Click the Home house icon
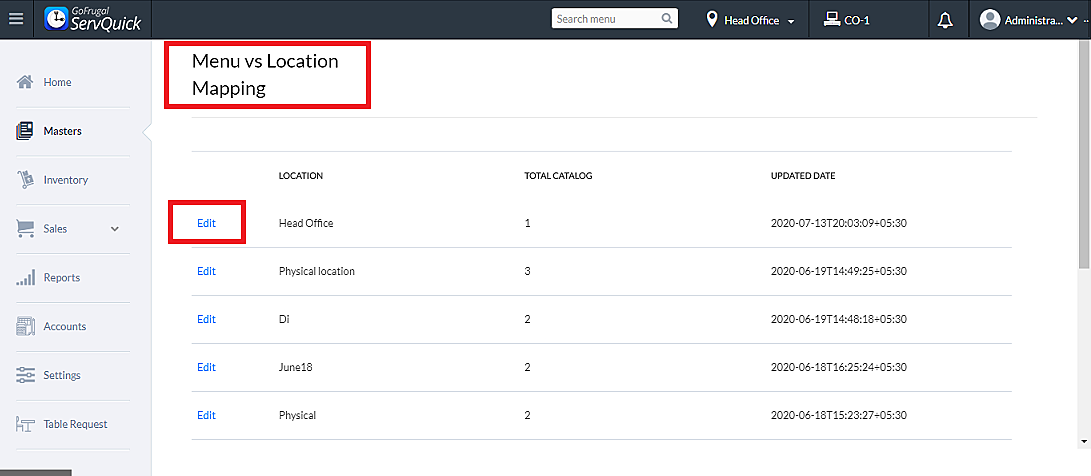 pos(26,82)
